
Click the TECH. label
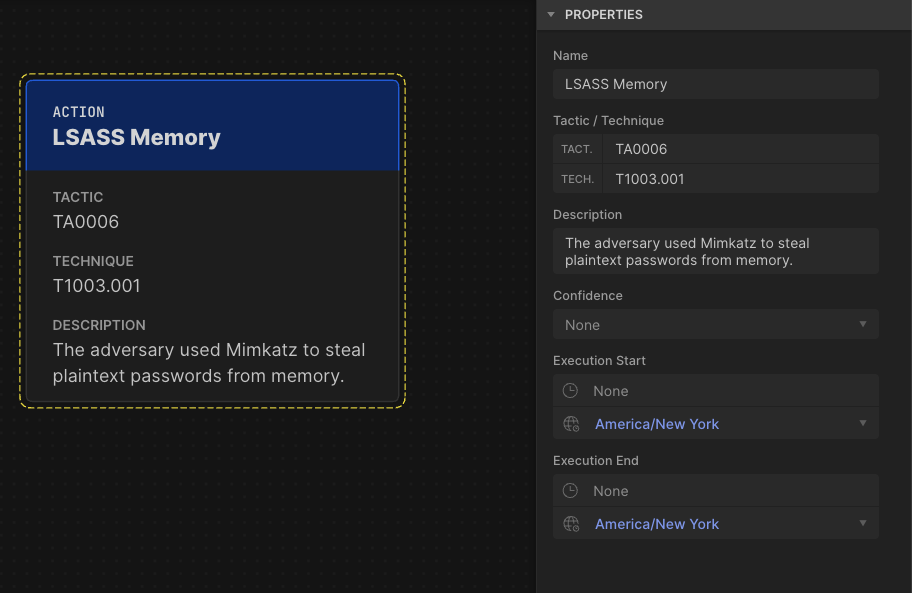(x=577, y=179)
